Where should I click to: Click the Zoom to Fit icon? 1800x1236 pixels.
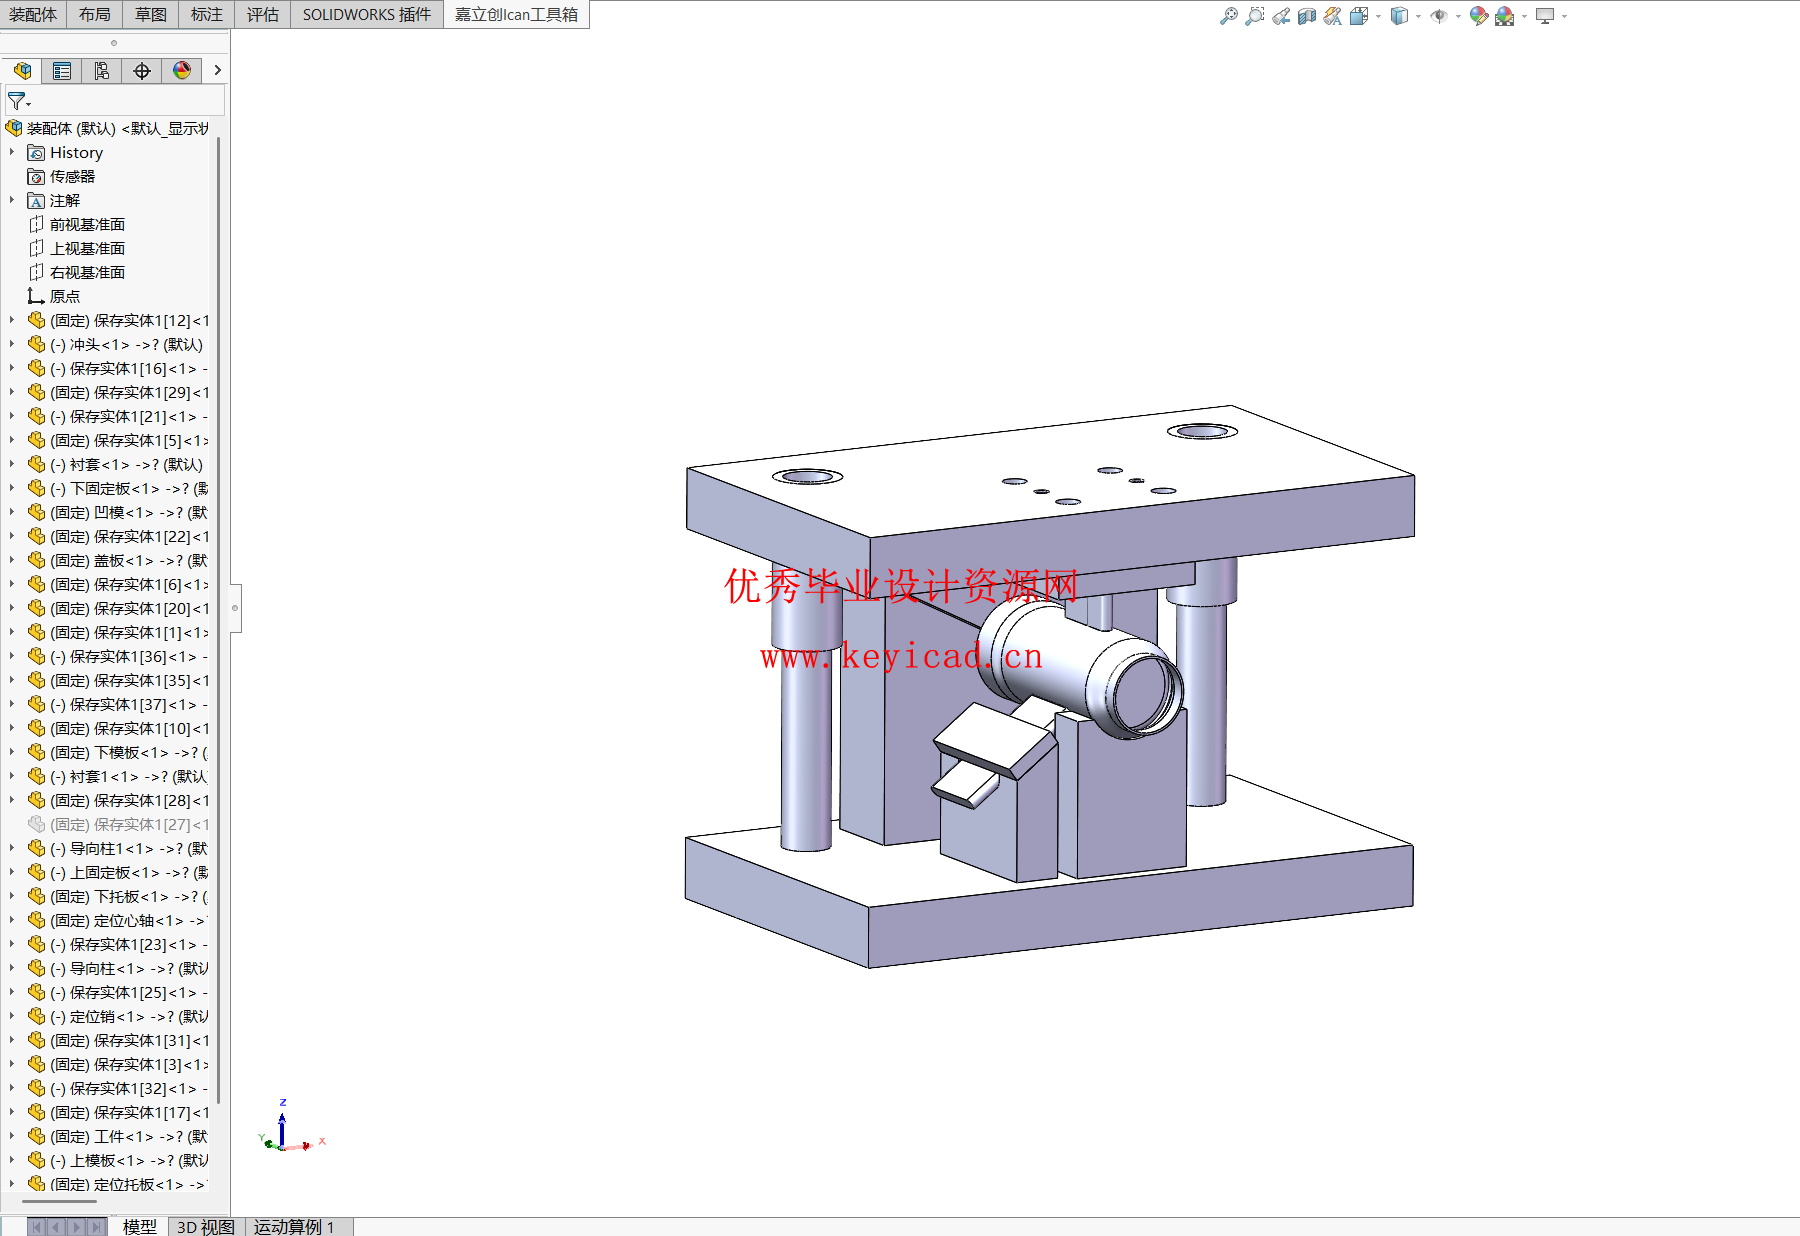point(1229,16)
